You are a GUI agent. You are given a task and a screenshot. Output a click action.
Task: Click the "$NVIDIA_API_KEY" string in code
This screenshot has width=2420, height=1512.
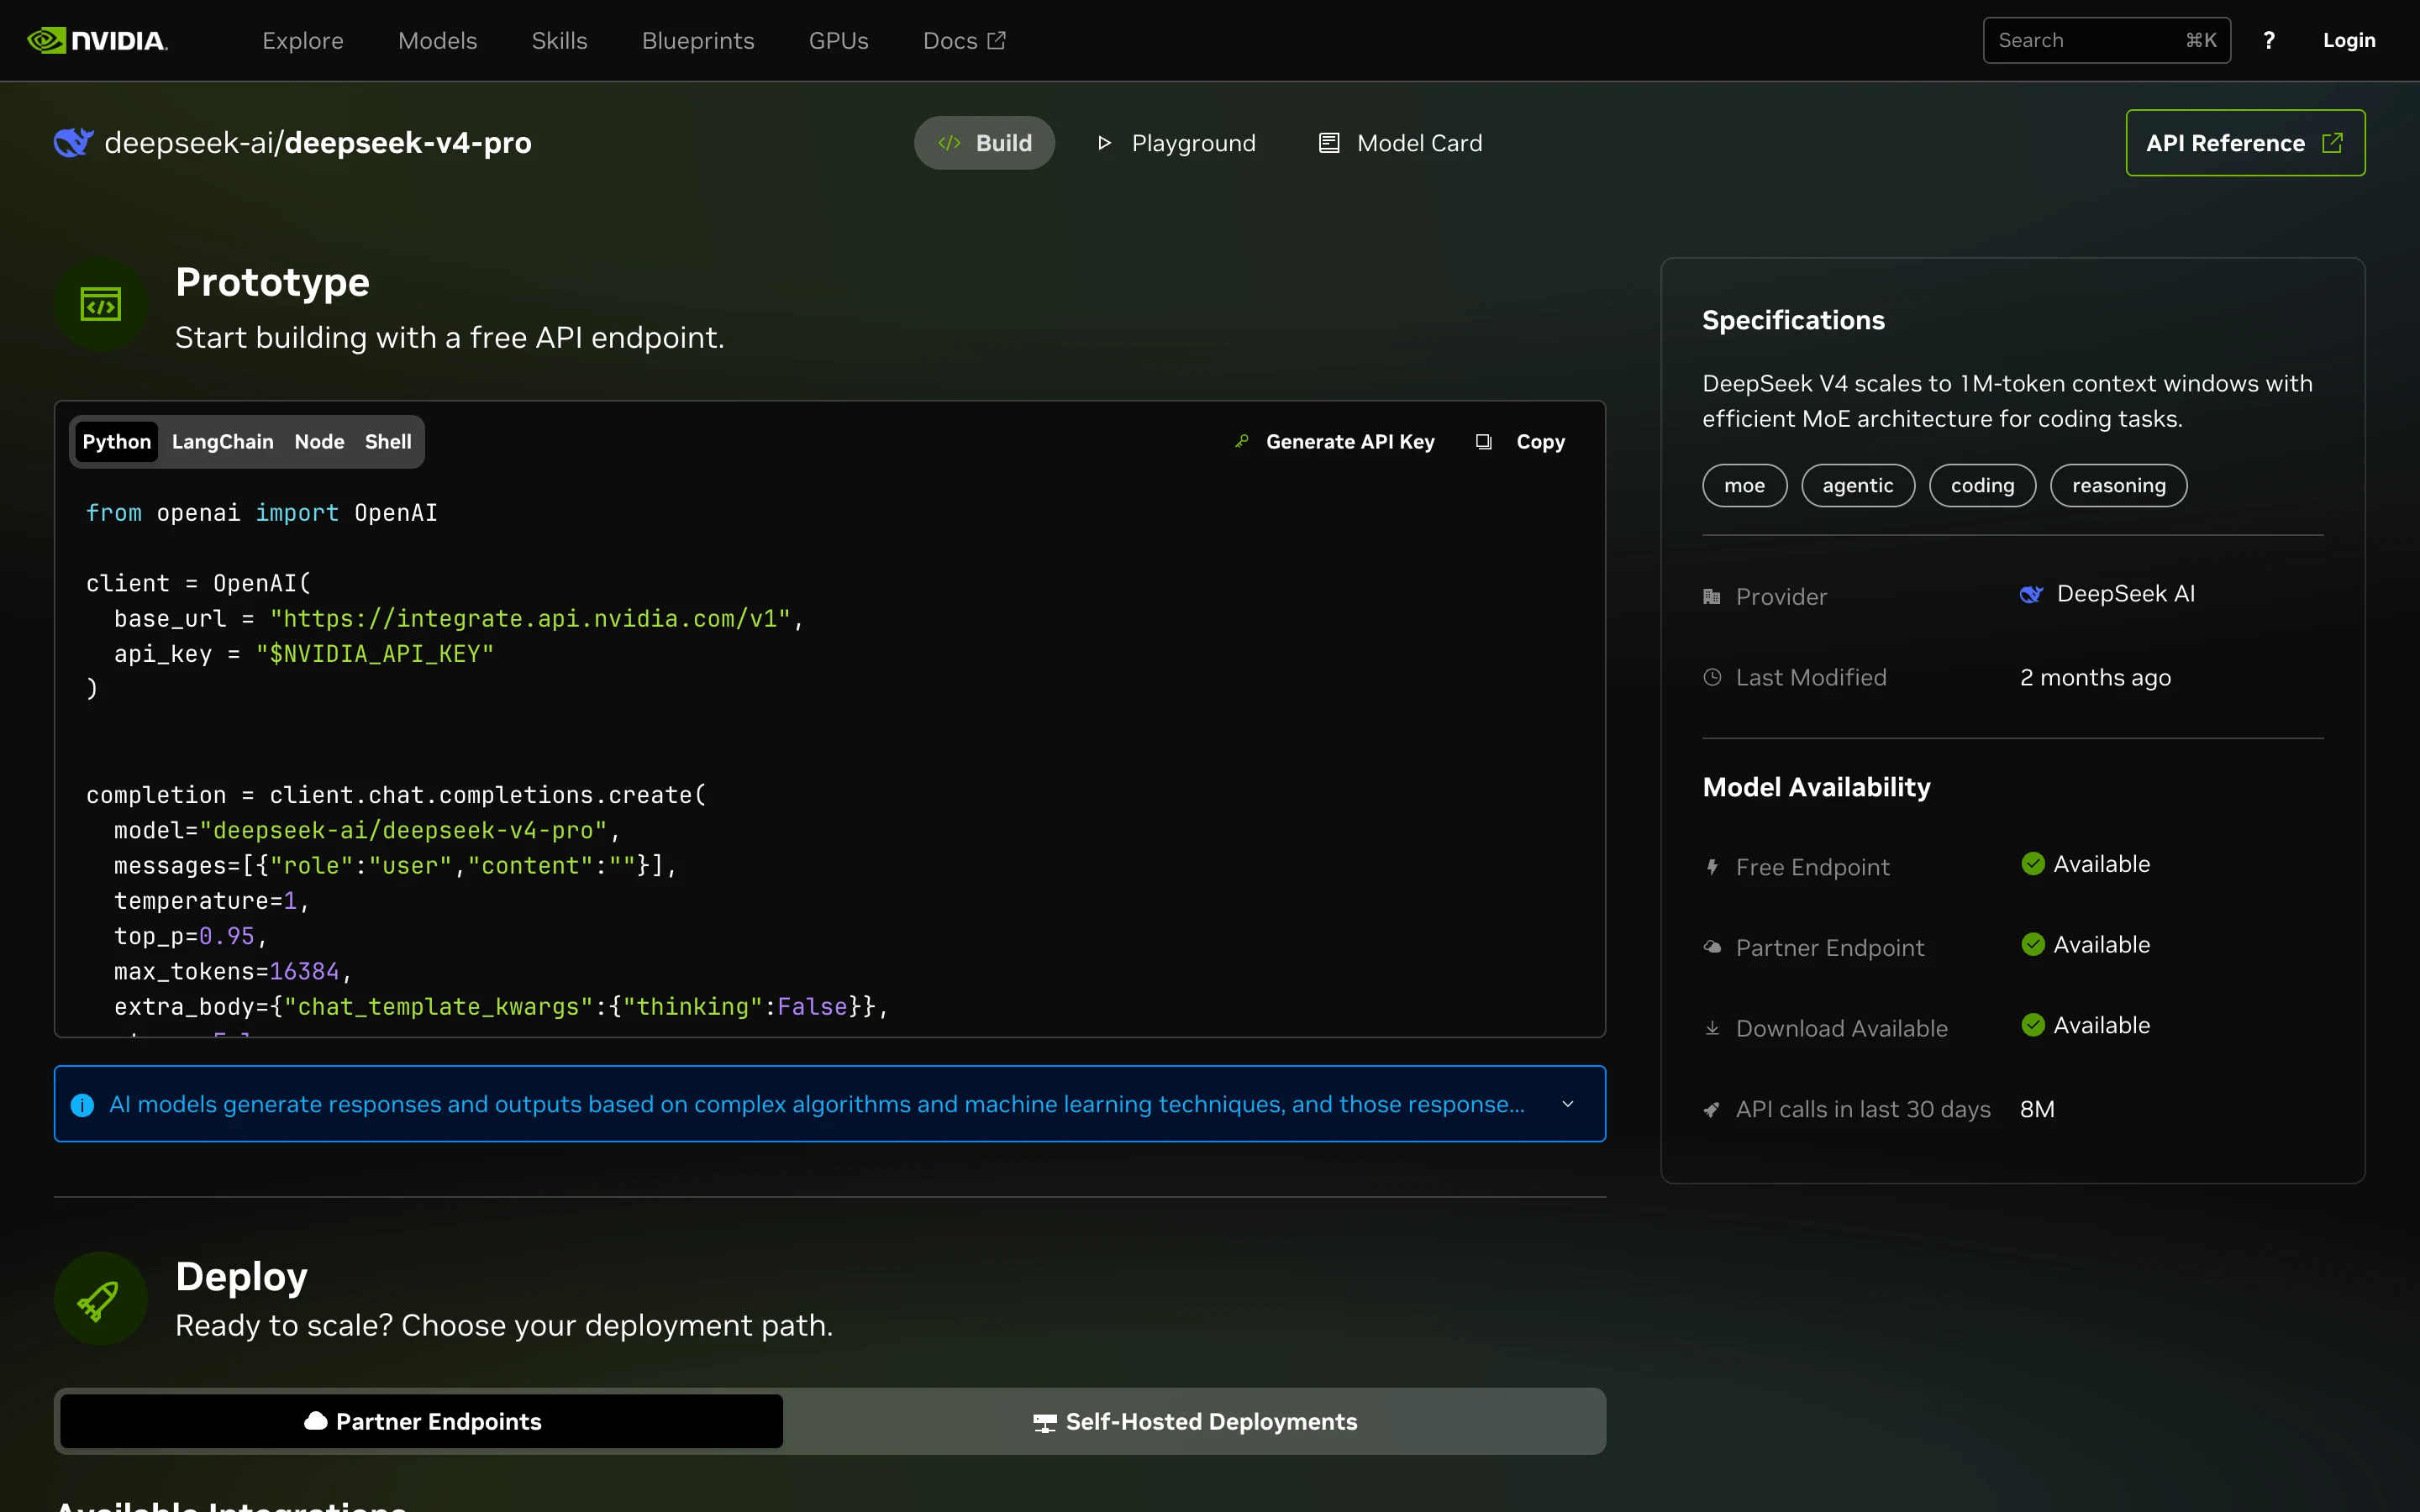(375, 654)
